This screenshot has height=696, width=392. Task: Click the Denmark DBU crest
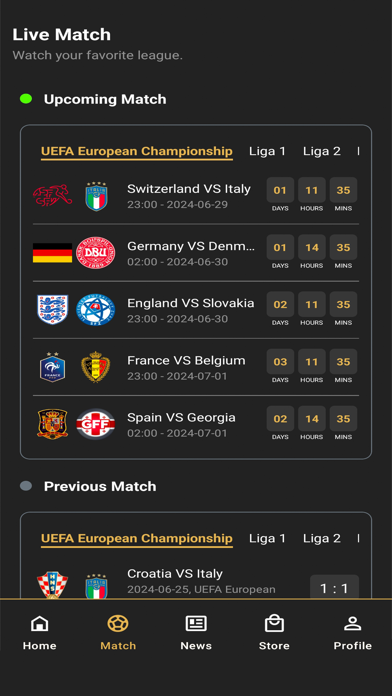[95, 253]
